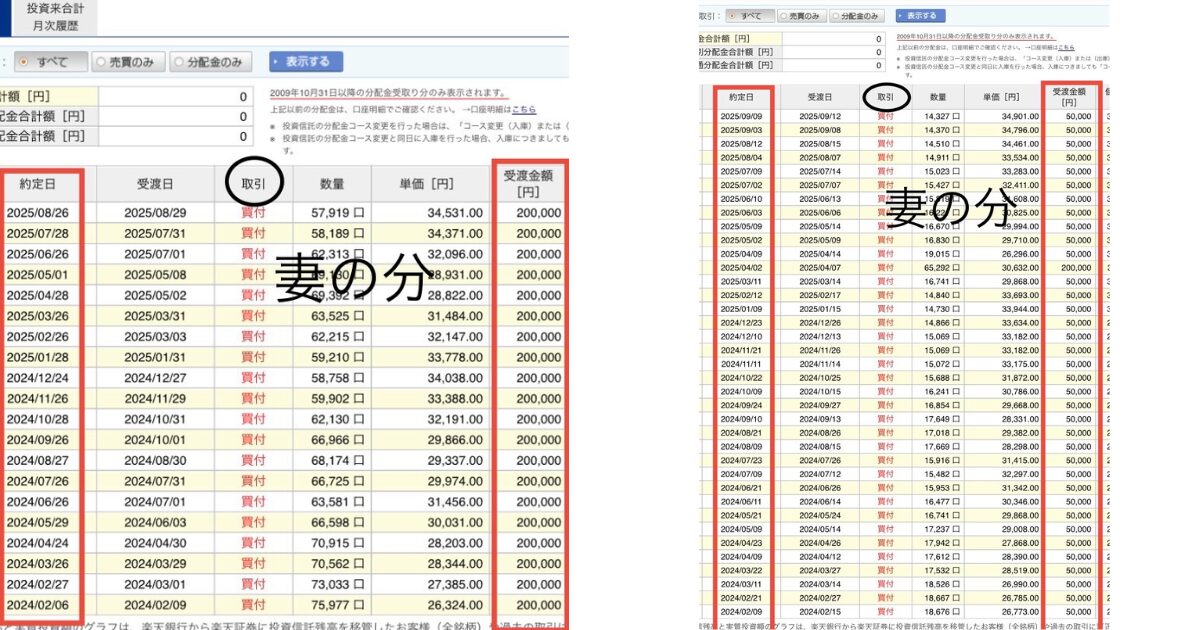Click large 表示する button on left

306,62
